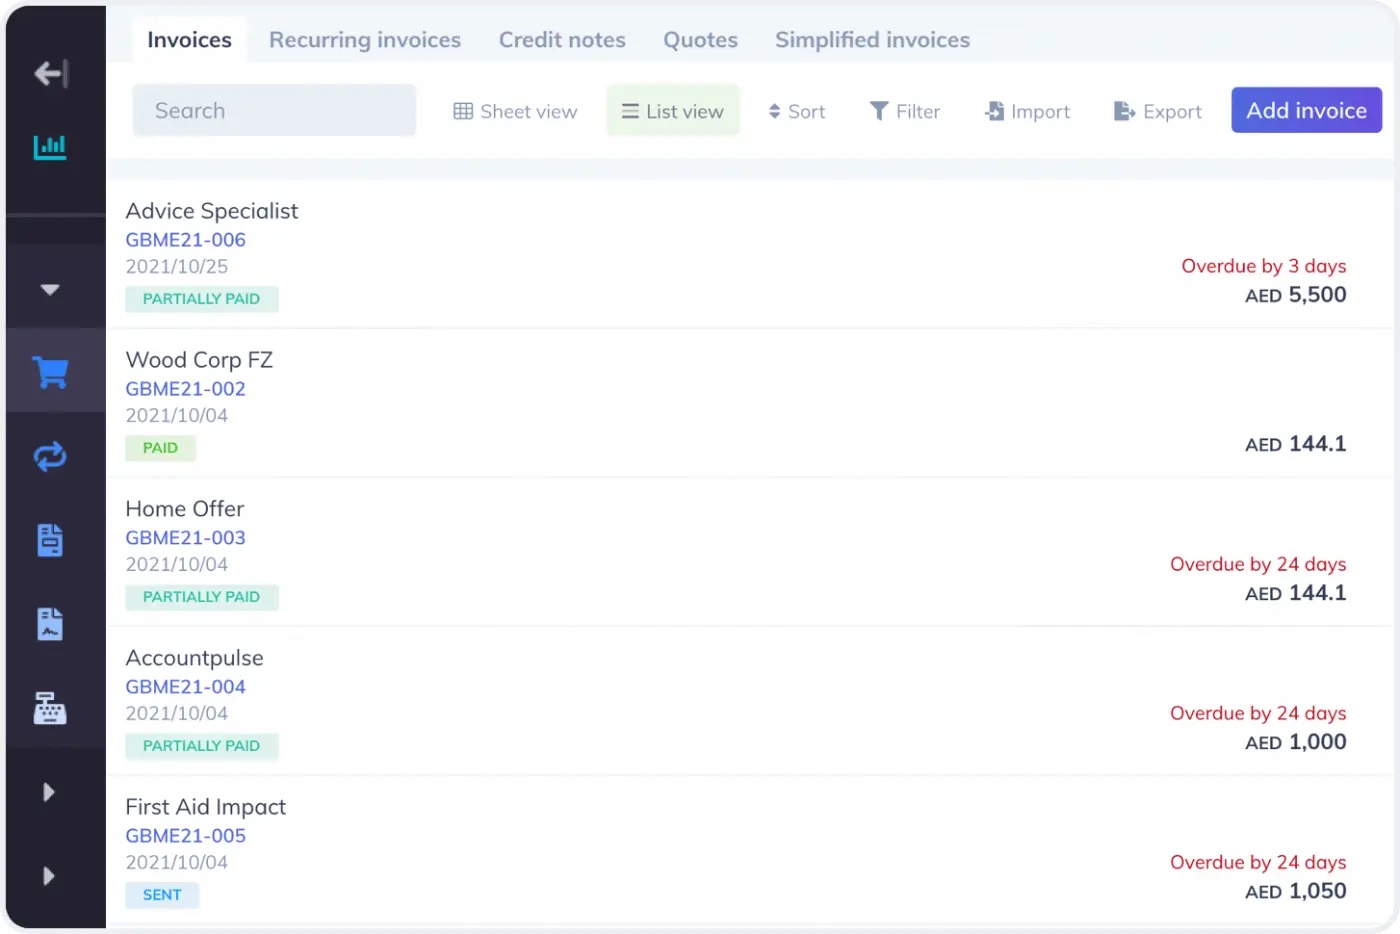Open the recurring transactions sync icon
Image resolution: width=1400 pixels, height=934 pixels.
(x=49, y=456)
